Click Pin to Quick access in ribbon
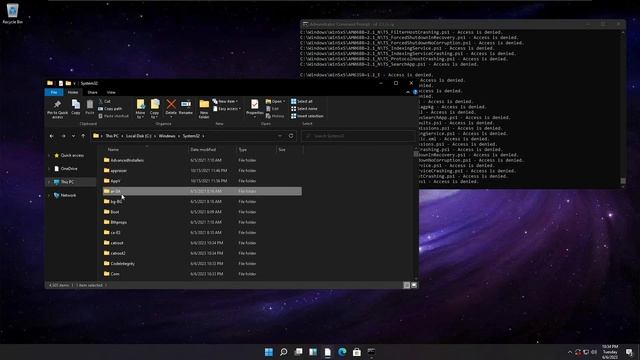 (x=57, y=109)
